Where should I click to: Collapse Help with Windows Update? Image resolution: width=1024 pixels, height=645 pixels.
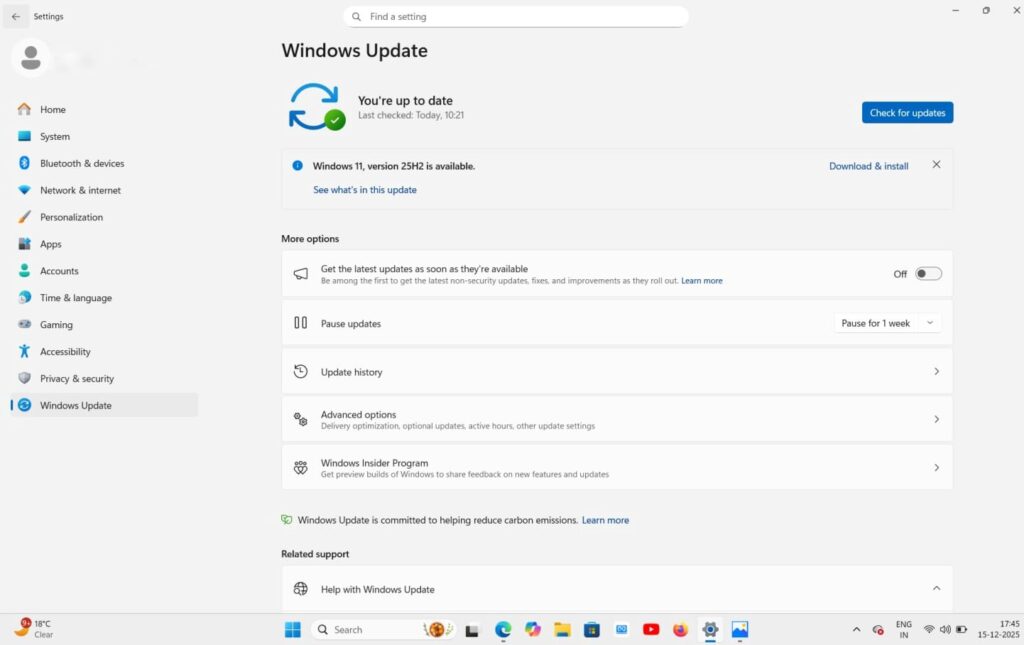[x=936, y=589]
